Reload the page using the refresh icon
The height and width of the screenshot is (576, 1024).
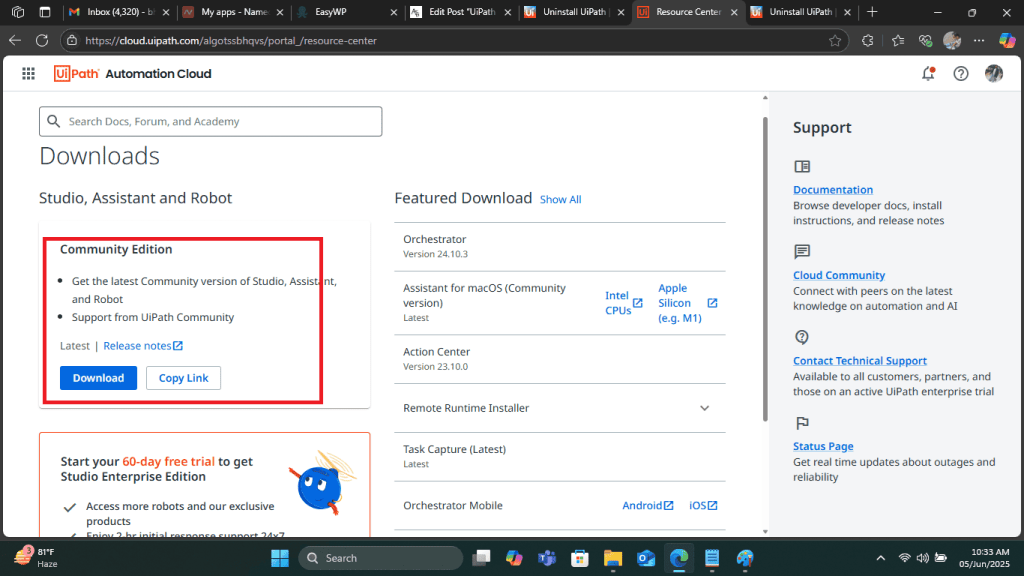tap(41, 41)
